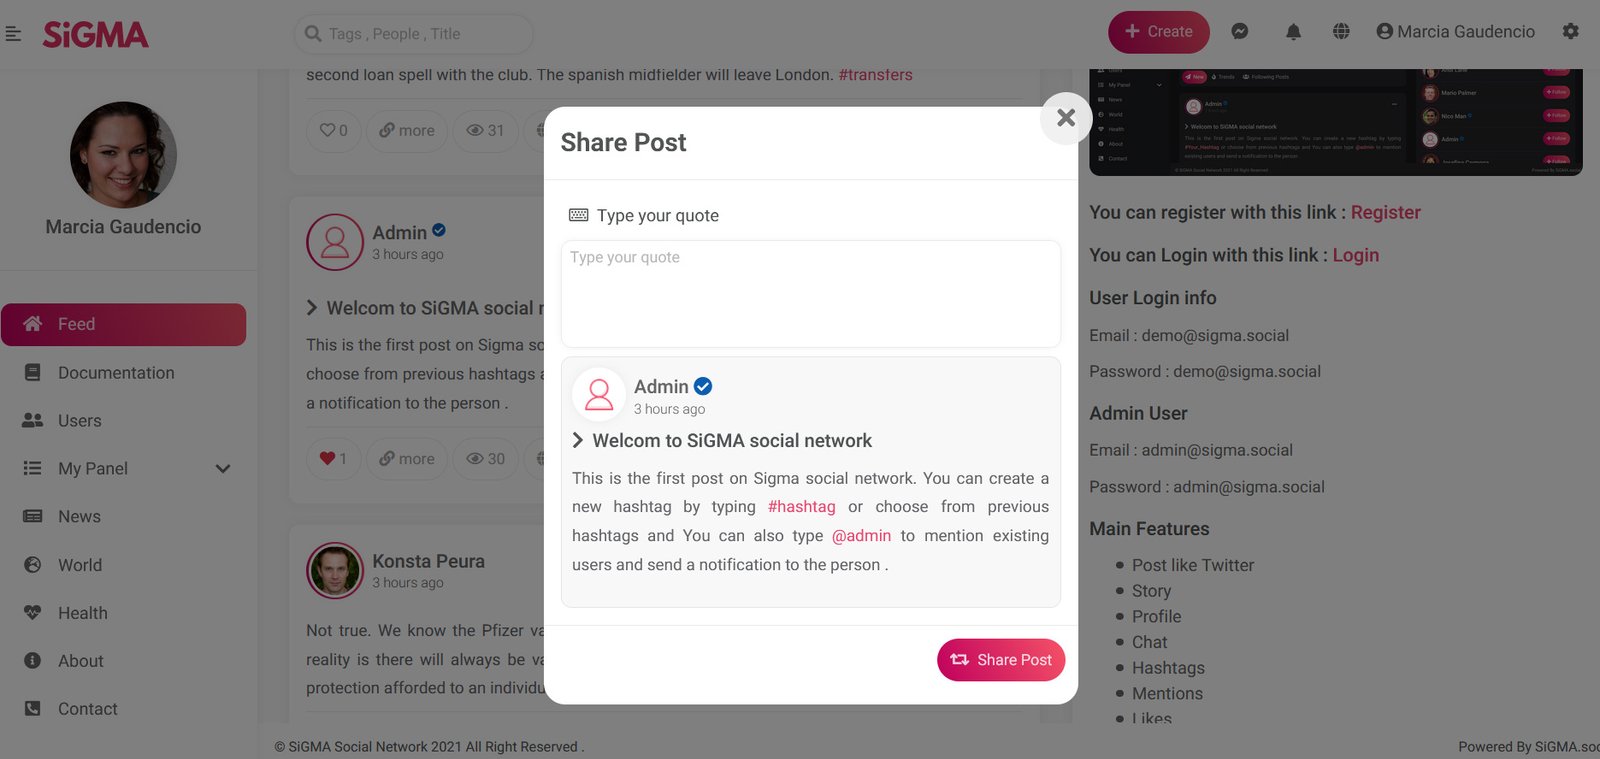The image size is (1600, 759).
Task: Focus the Type your quote text area
Action: (811, 294)
